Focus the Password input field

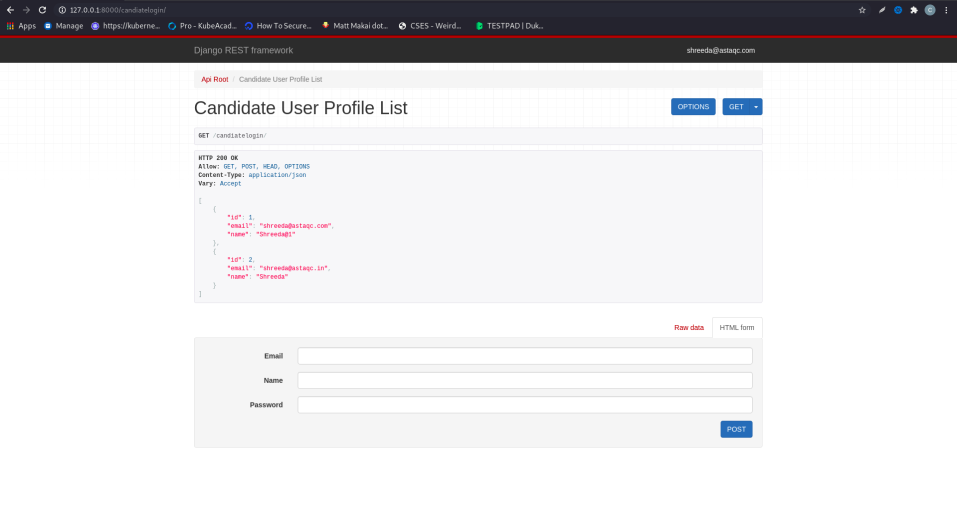pos(525,405)
